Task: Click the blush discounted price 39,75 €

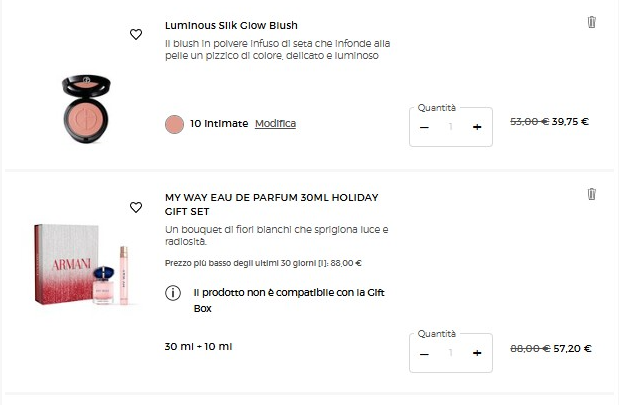Action: pos(571,122)
